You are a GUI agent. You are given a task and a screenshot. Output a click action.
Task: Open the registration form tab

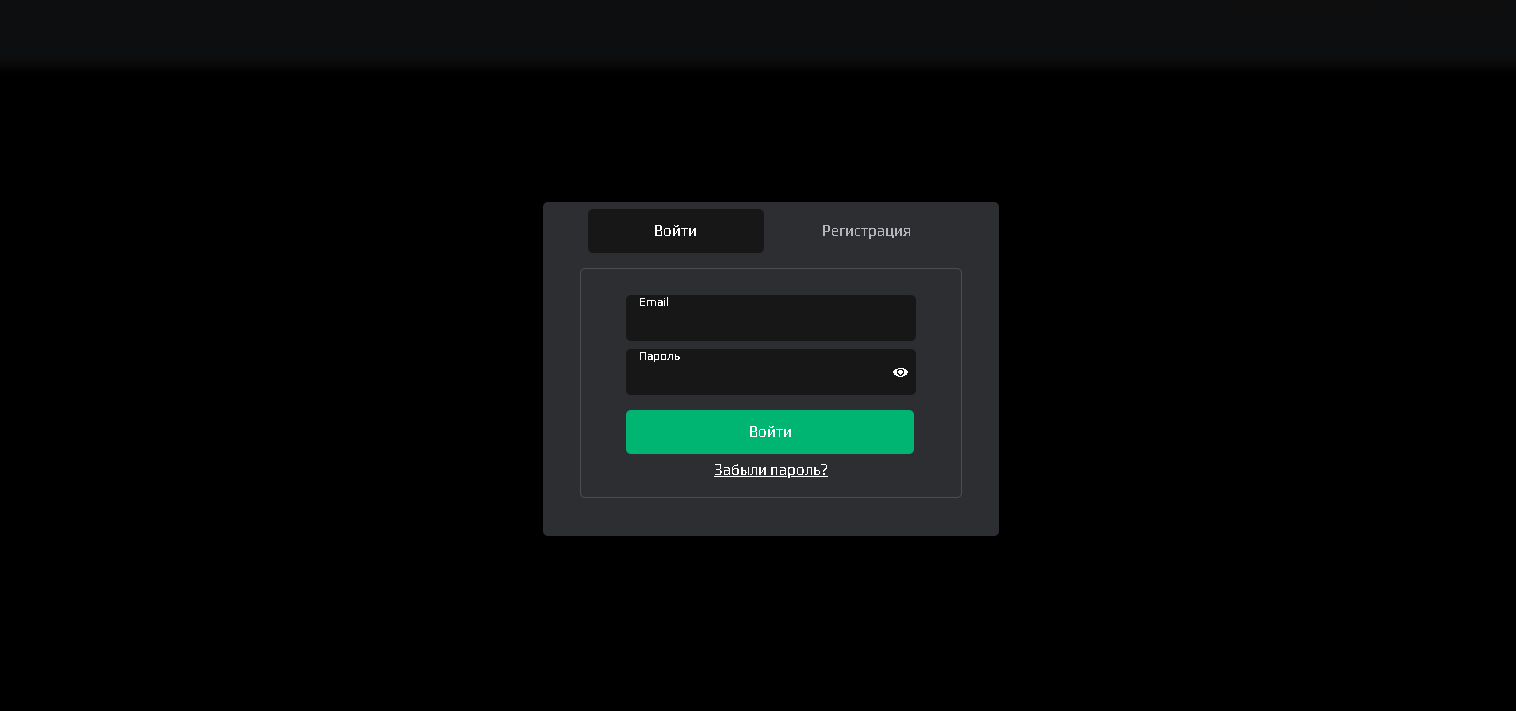click(x=866, y=231)
